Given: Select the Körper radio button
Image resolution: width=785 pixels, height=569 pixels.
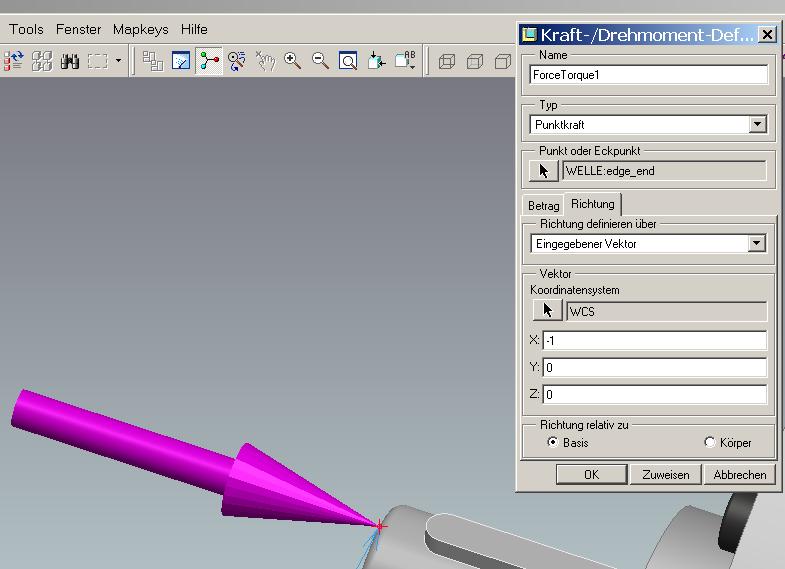Looking at the screenshot, I should pos(710,442).
